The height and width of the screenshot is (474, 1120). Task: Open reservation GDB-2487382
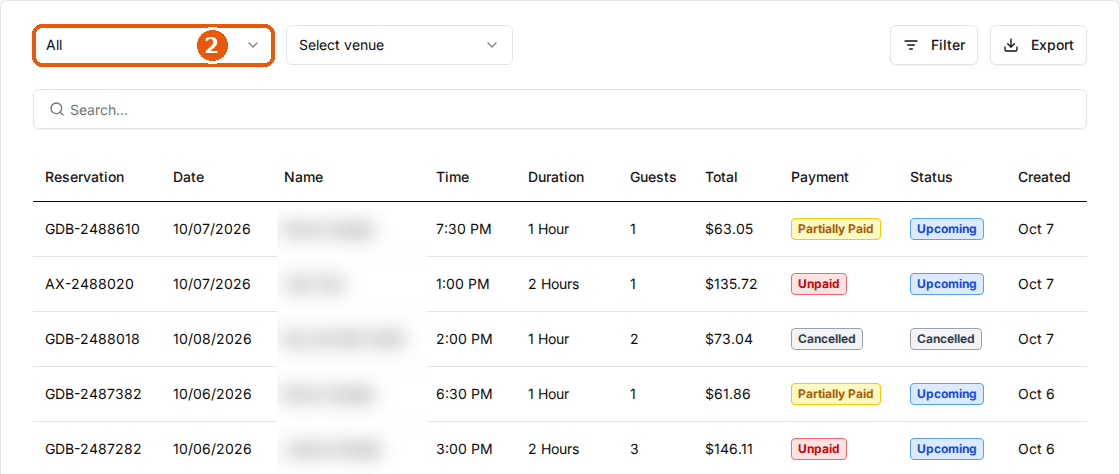click(94, 394)
